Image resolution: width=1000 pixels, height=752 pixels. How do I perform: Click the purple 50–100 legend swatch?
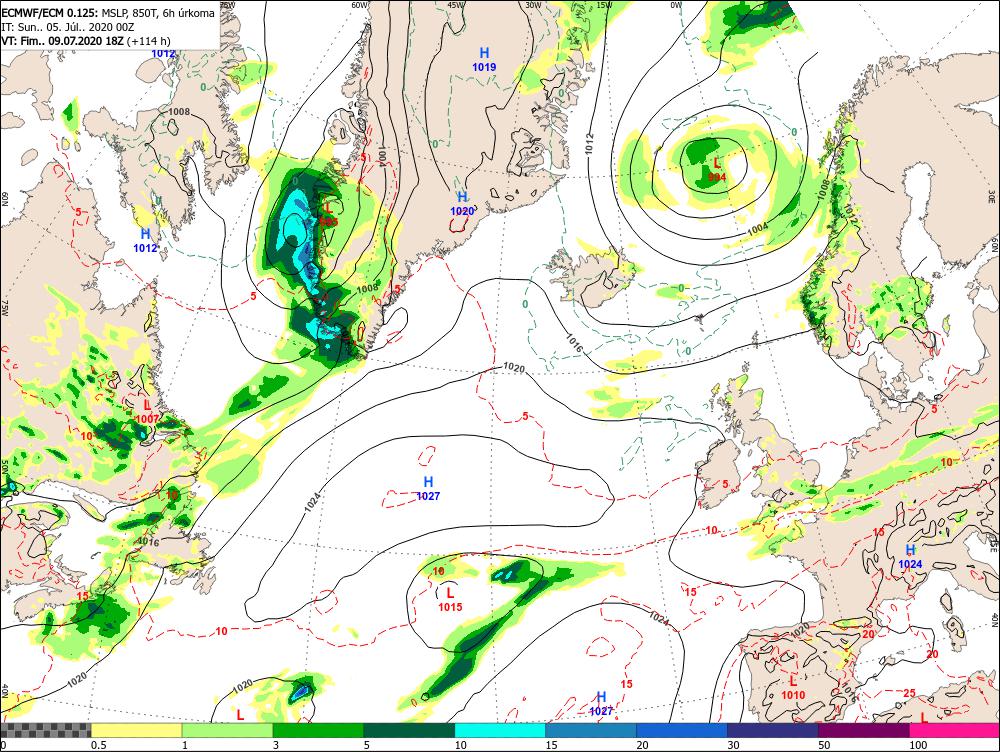[864, 730]
